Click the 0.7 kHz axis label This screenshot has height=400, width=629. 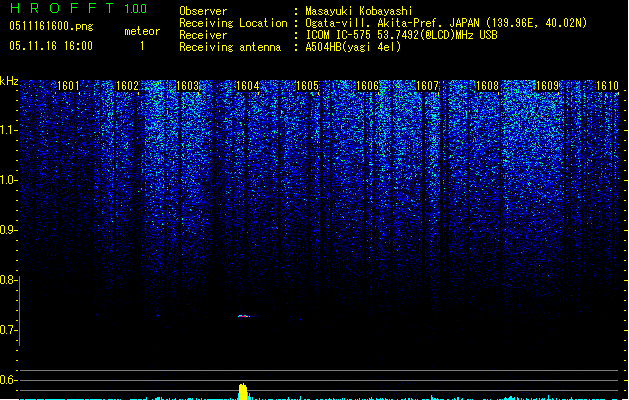8,330
